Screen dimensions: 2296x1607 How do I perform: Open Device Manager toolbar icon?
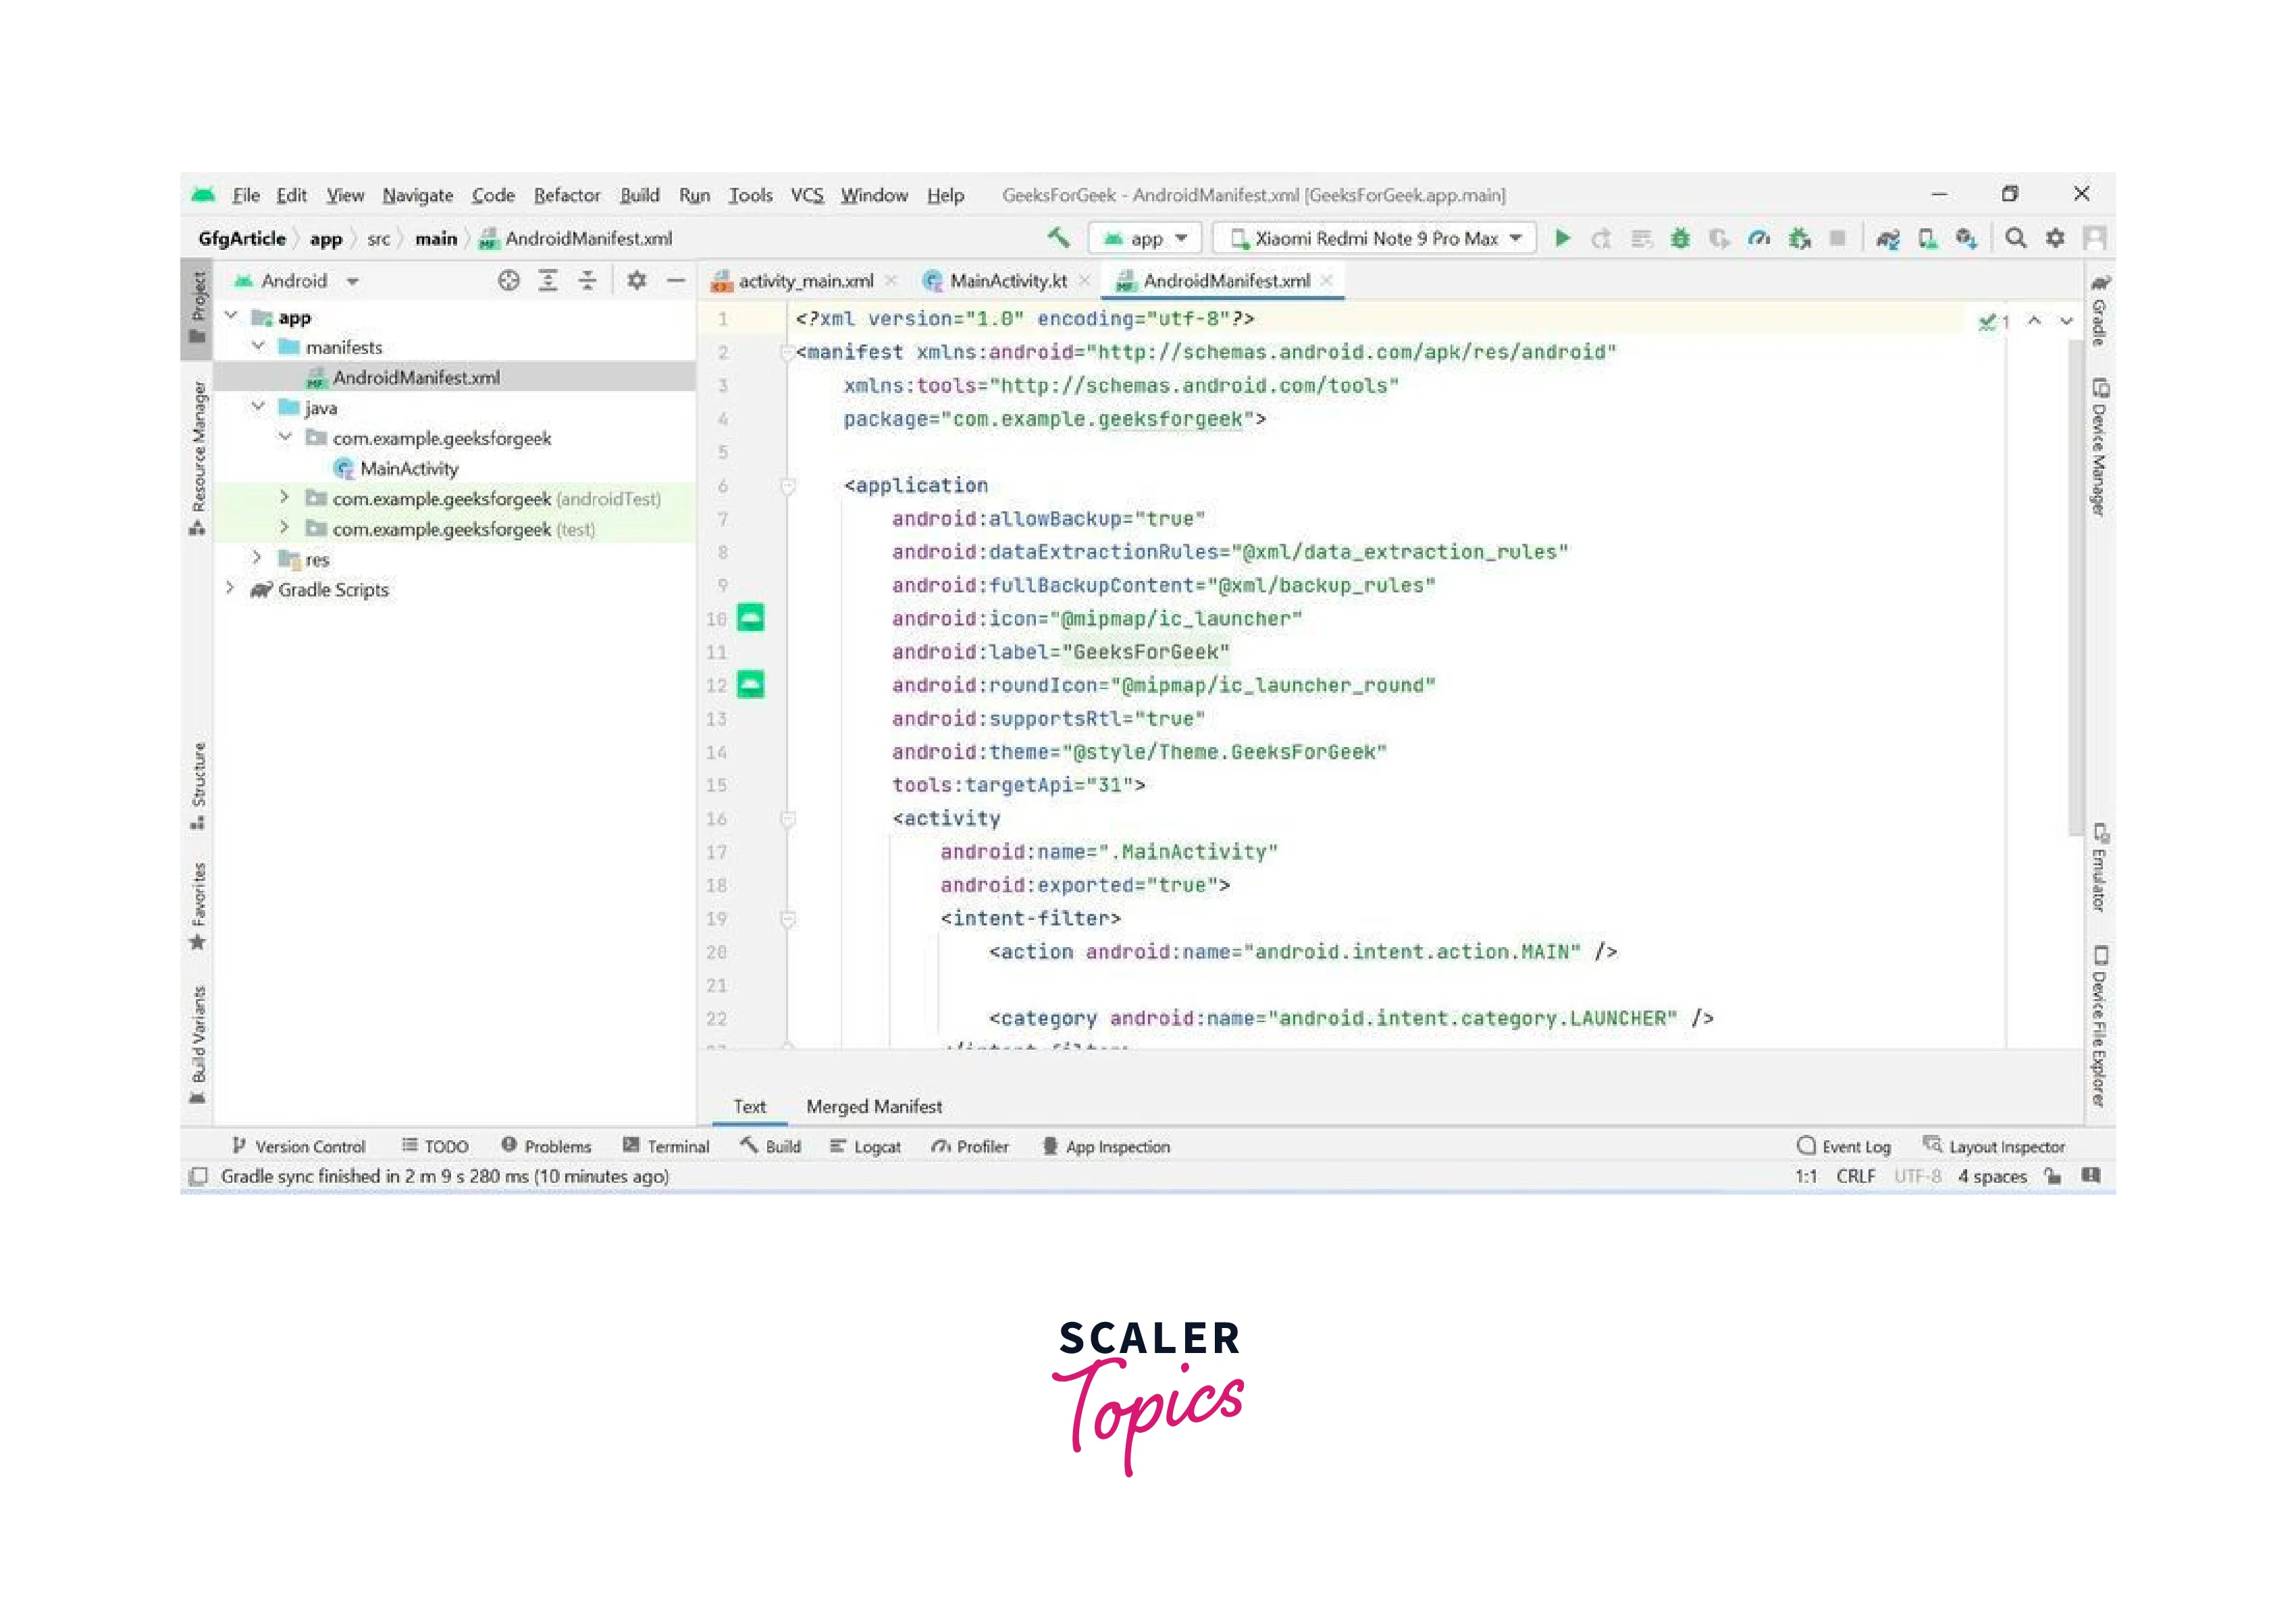point(1927,238)
